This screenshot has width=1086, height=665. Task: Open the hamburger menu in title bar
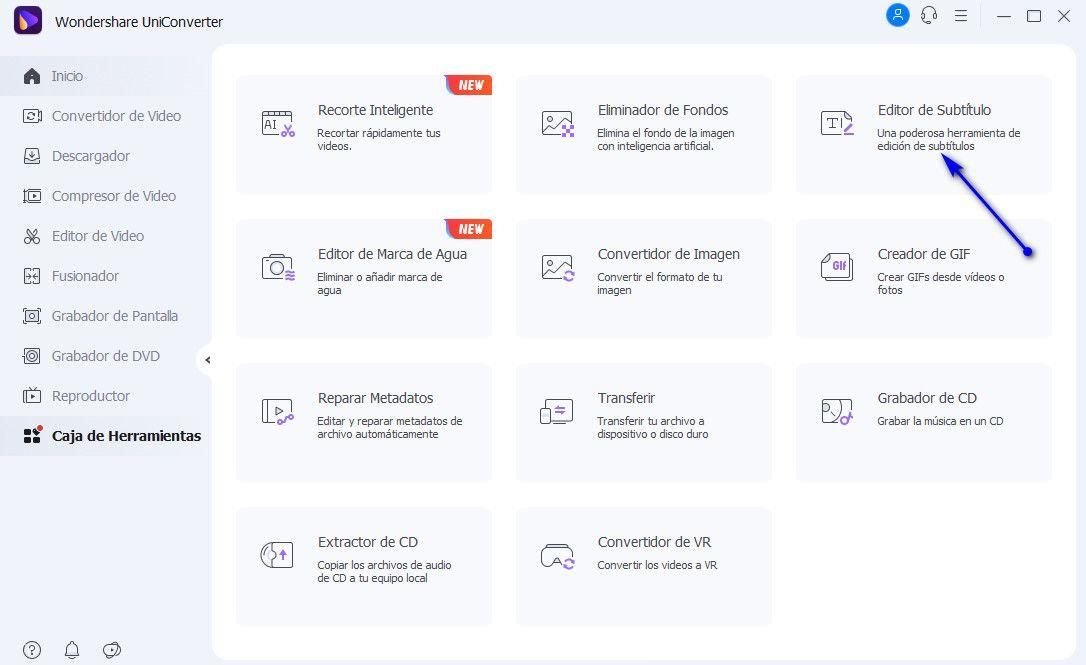(x=961, y=16)
